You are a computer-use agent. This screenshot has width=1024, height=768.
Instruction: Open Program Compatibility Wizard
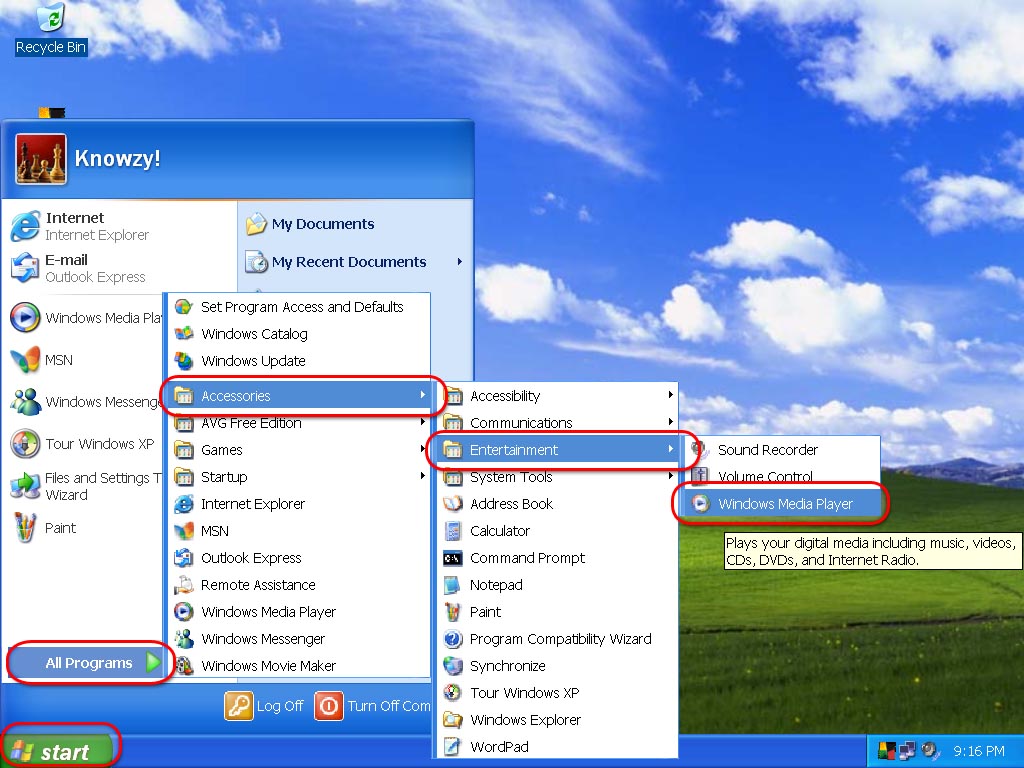[x=558, y=639]
